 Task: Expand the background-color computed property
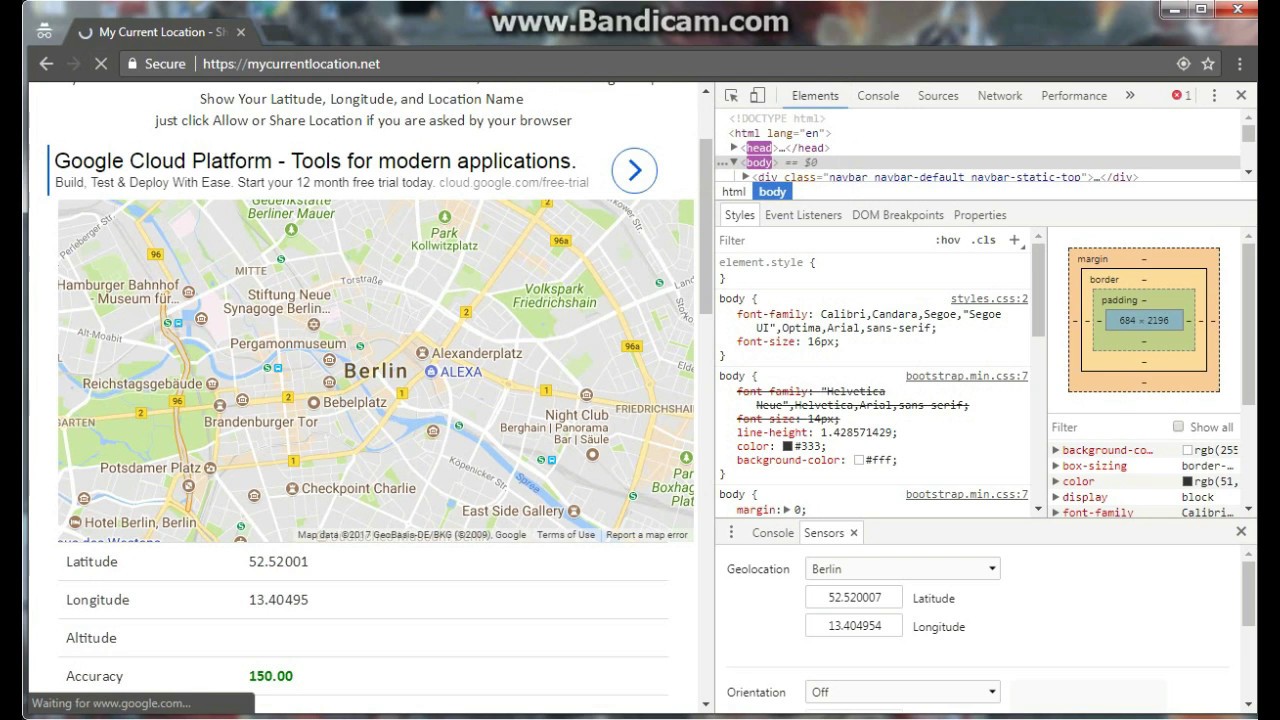coord(1056,451)
